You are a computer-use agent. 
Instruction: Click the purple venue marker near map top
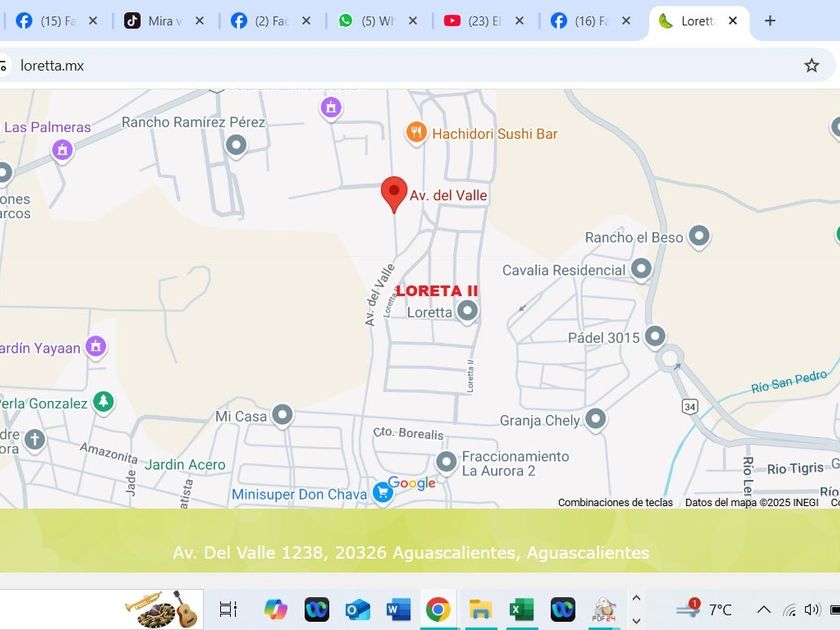[x=331, y=108]
